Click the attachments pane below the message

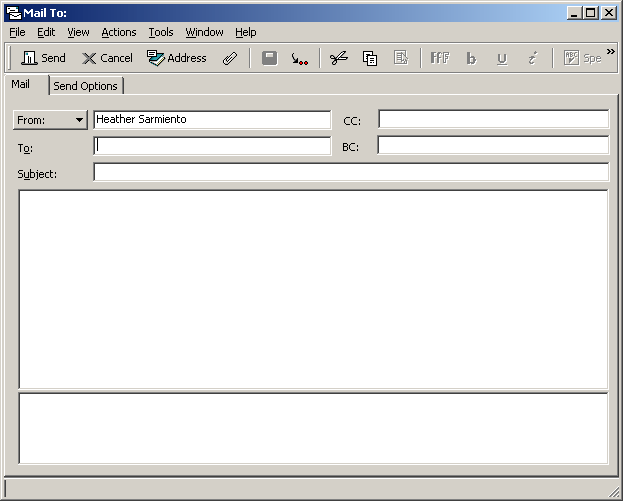313,428
